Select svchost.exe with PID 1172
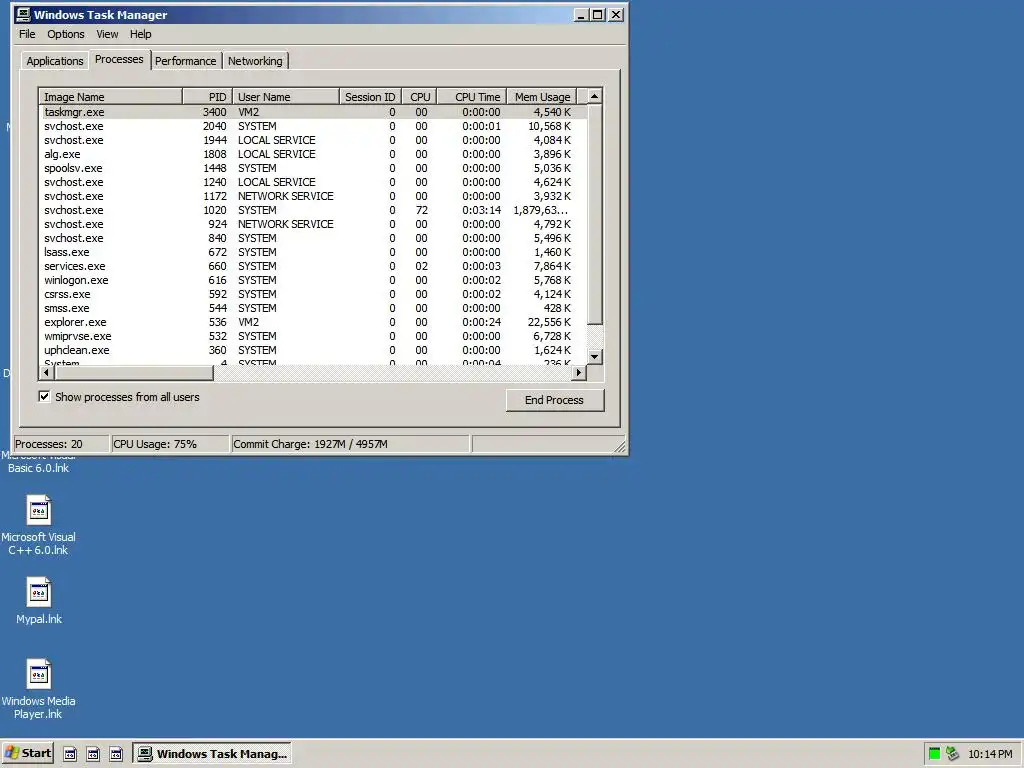 (313, 196)
